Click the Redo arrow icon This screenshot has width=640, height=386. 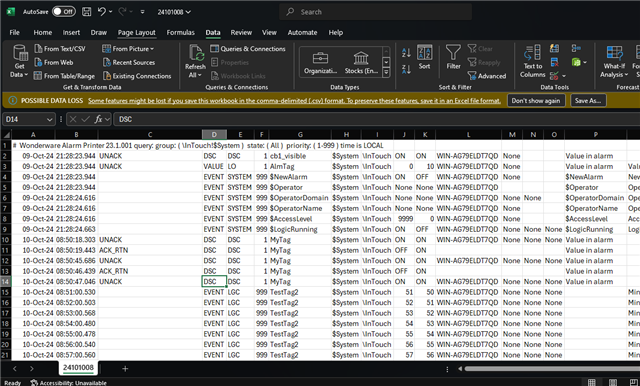[x=122, y=12]
